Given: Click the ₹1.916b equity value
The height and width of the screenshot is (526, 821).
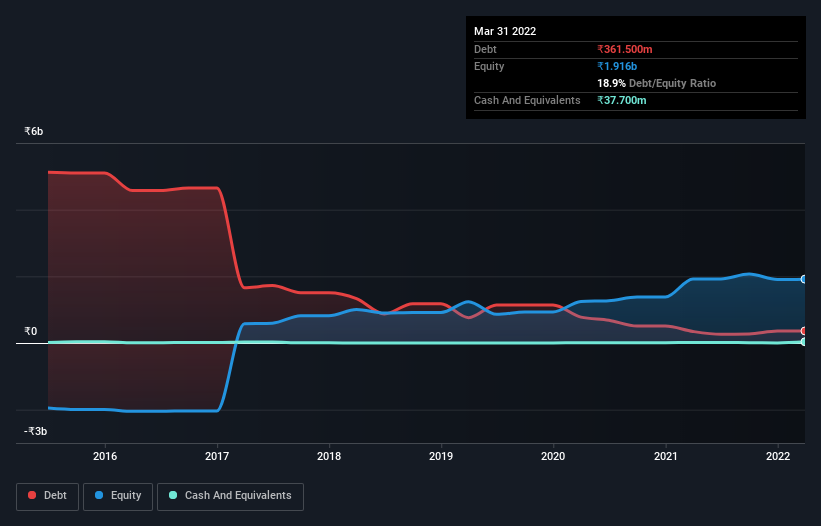Looking at the screenshot, I should (x=617, y=66).
